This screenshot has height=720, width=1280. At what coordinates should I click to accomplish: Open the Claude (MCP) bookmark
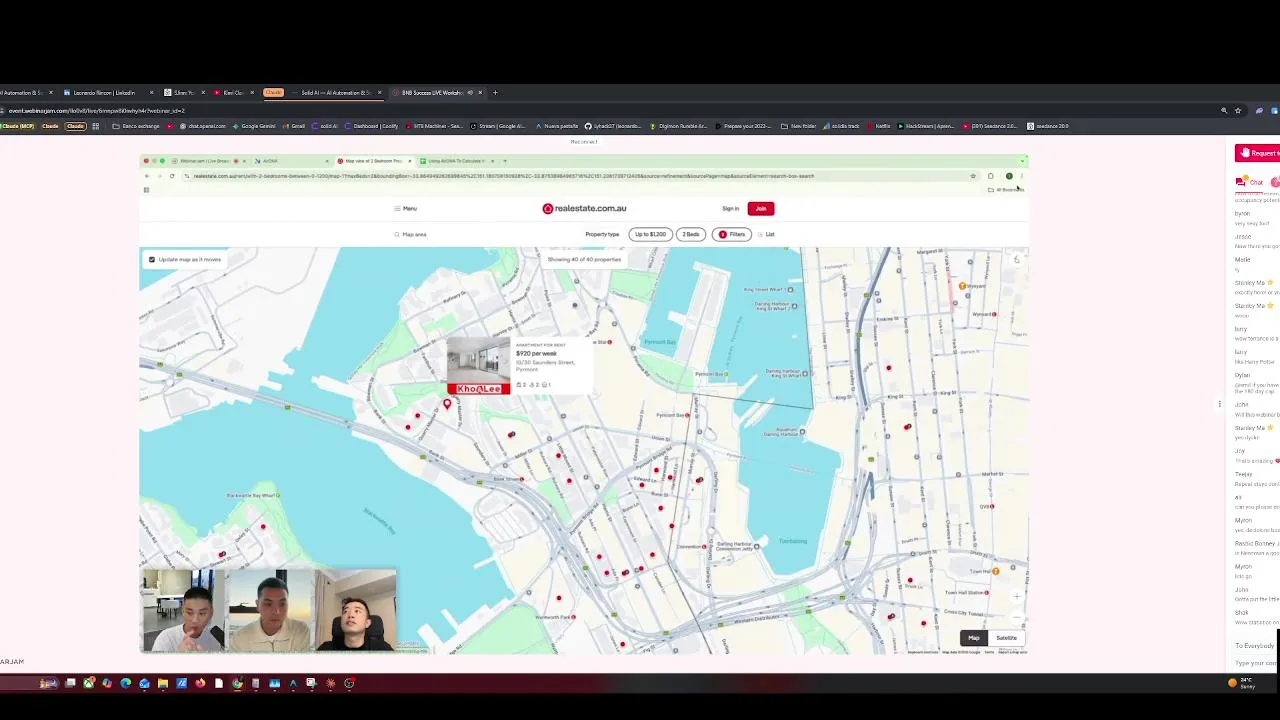click(x=16, y=126)
